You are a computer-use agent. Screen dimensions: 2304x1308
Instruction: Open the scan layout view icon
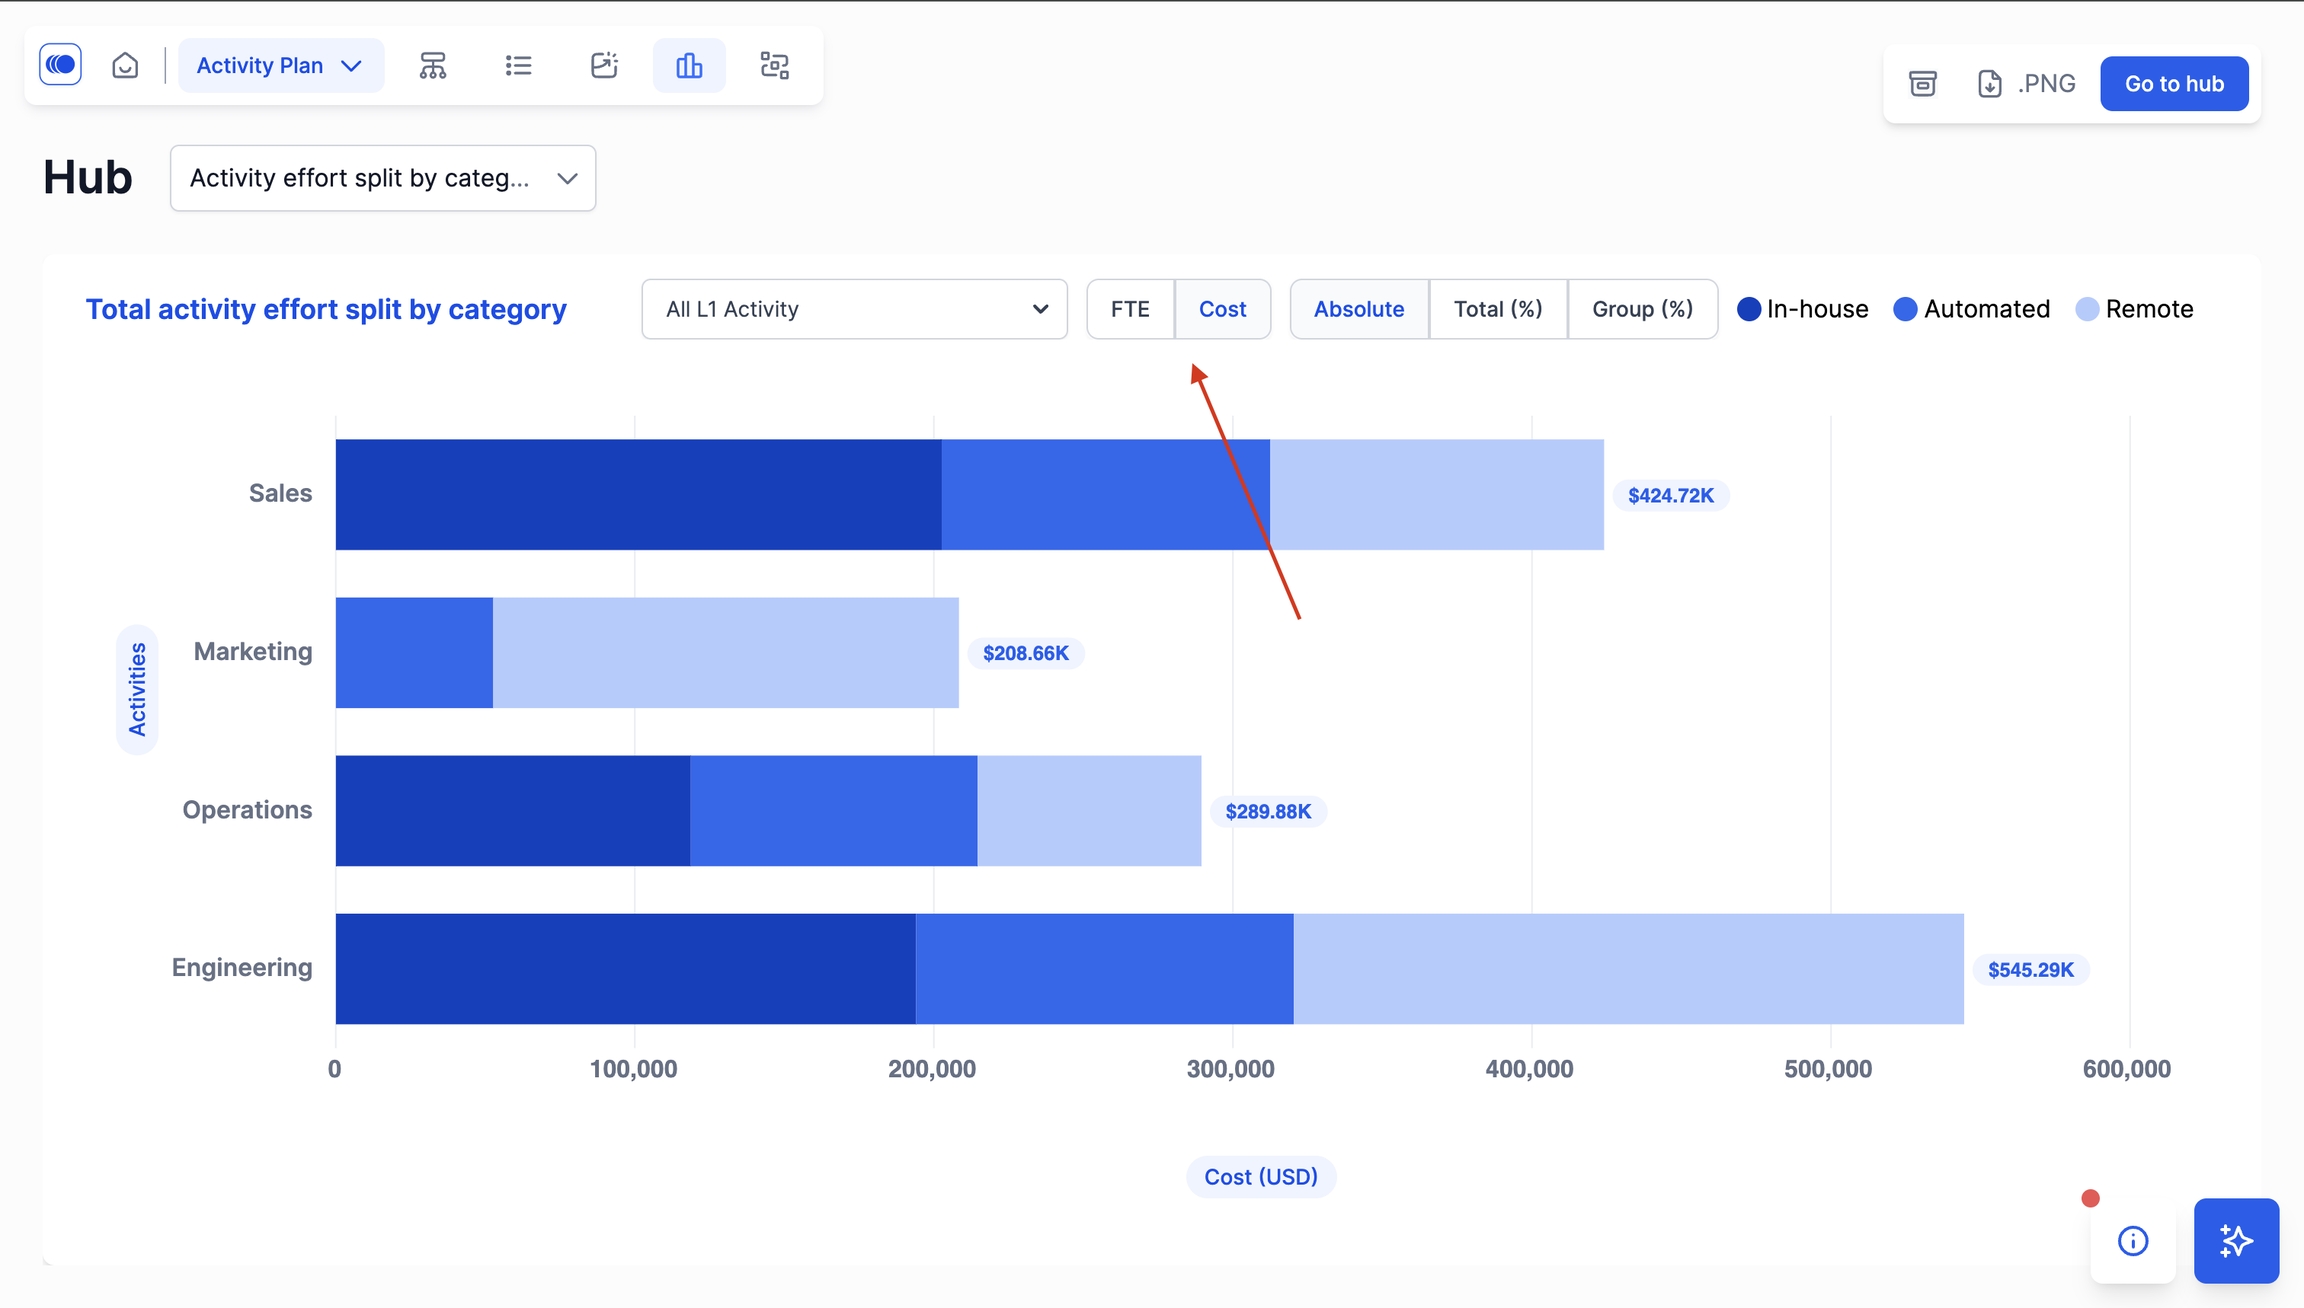[x=775, y=65]
